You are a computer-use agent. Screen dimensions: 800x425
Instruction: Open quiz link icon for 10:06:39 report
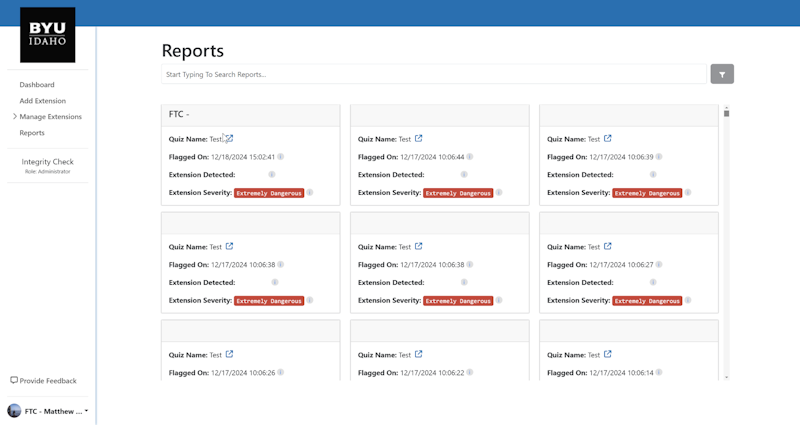tap(608, 139)
